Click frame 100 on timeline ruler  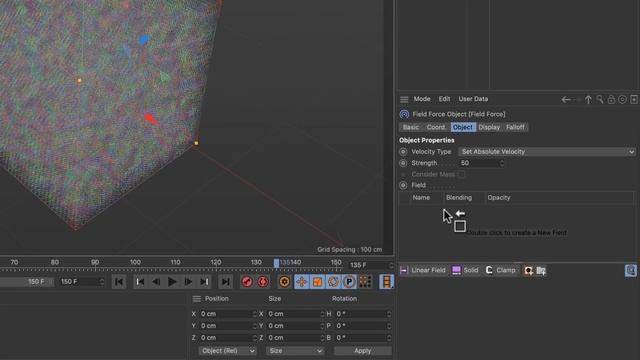coord(135,262)
